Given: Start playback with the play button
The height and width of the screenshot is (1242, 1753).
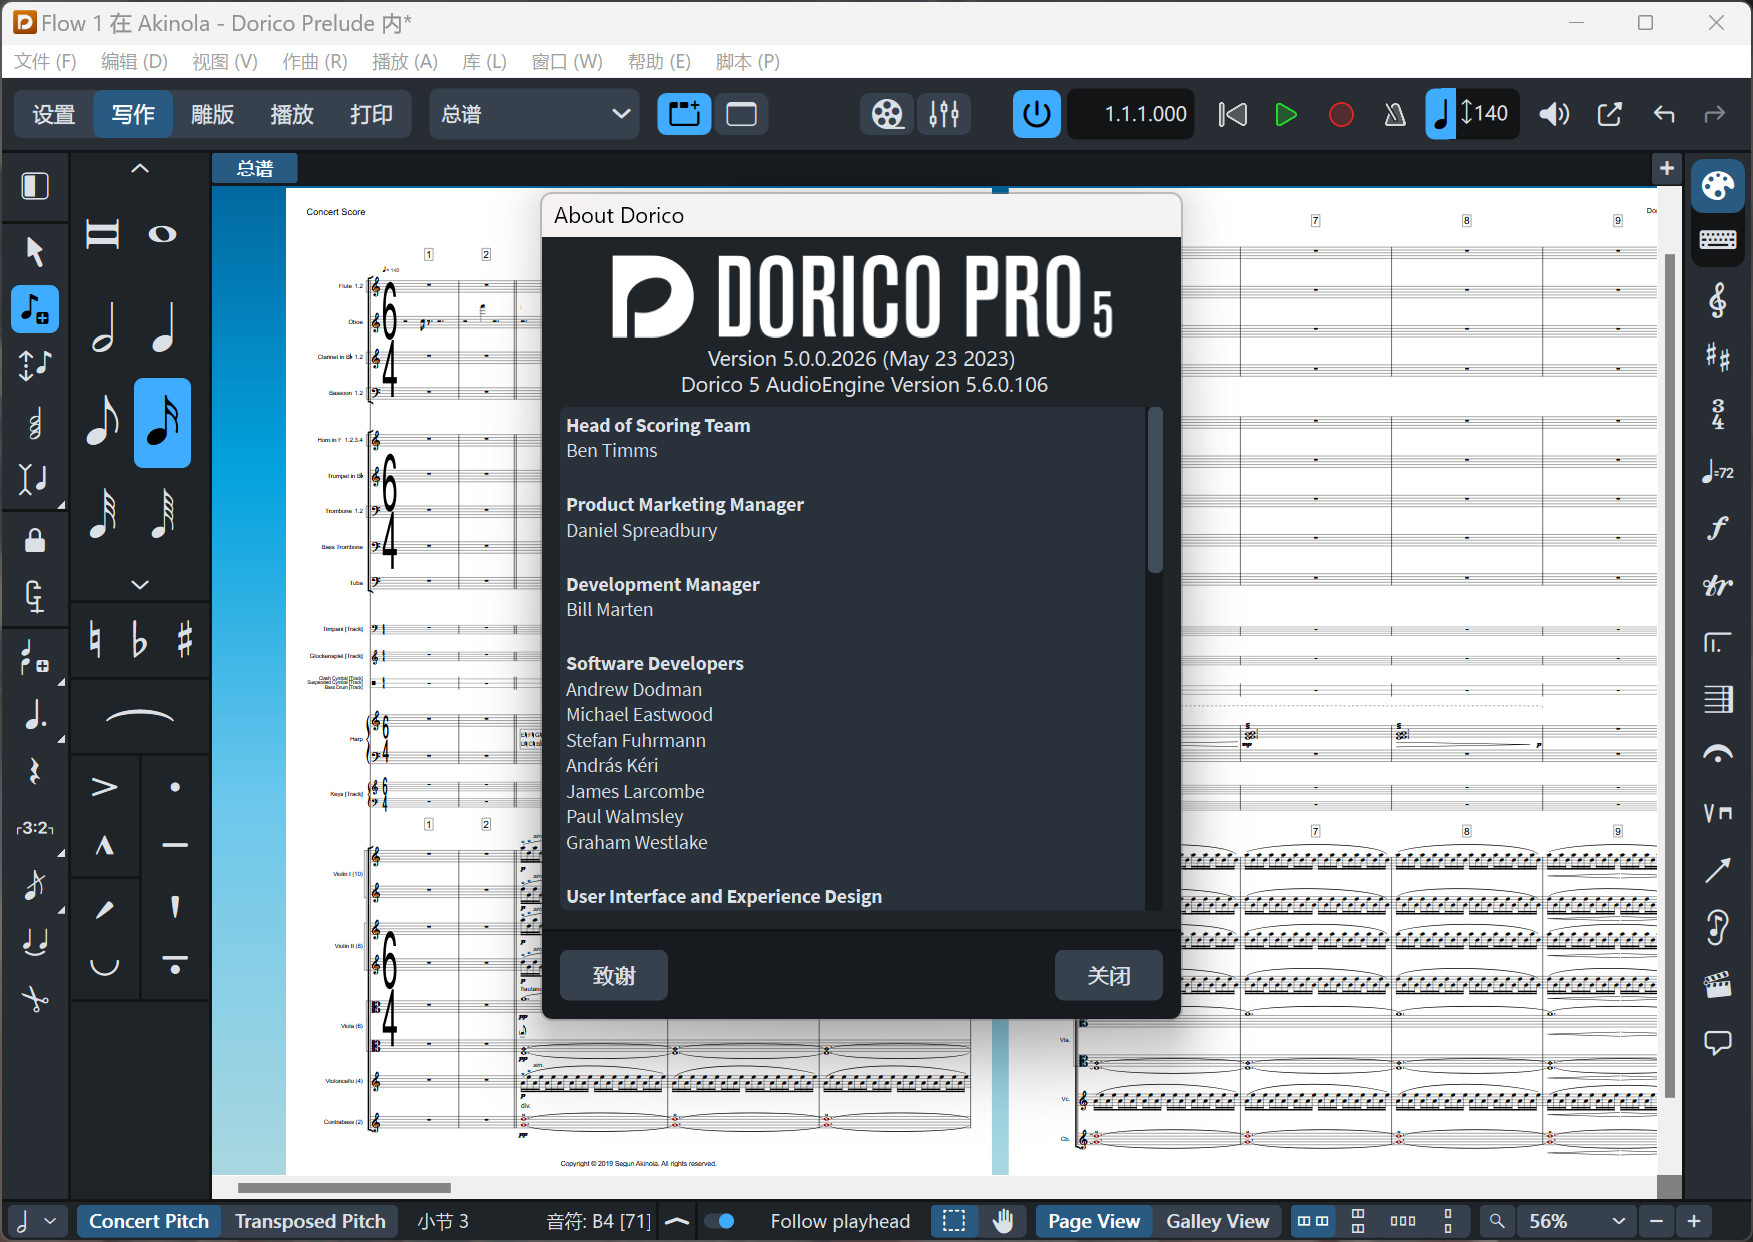Looking at the screenshot, I should 1286,114.
